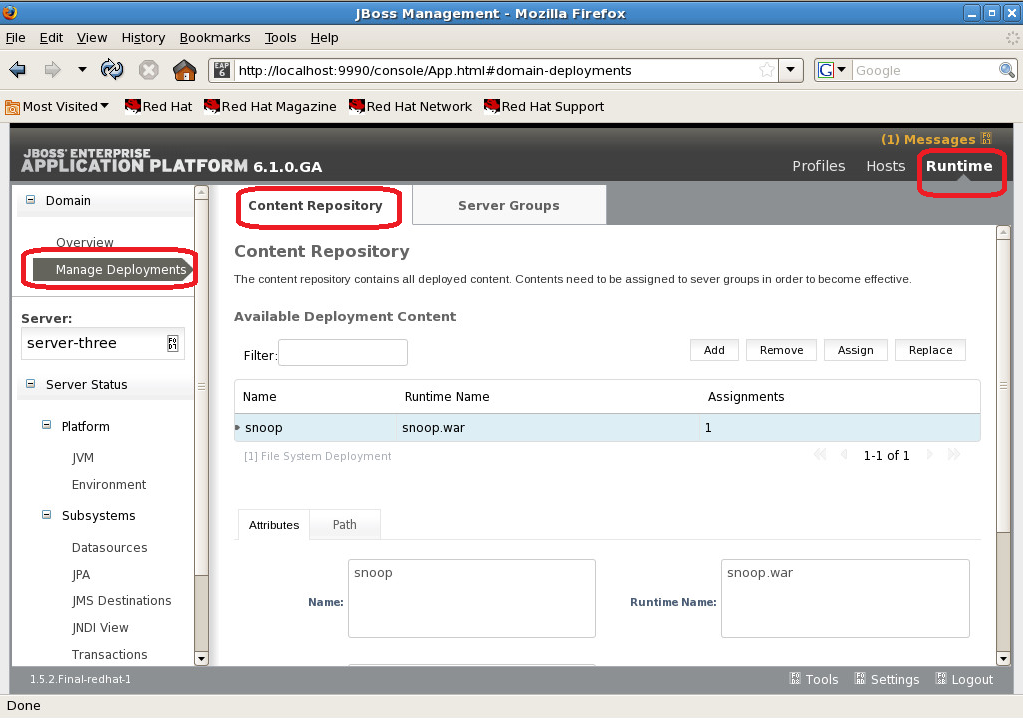Go to the Home page icon

coord(185,70)
